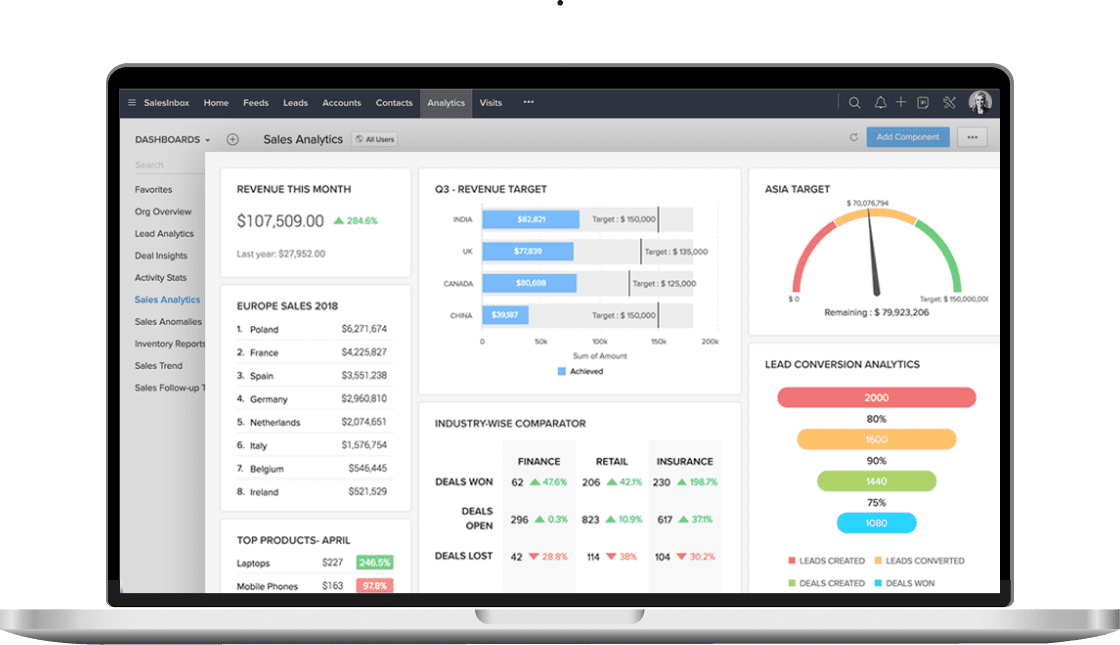Toggle the Achieved legend in revenue chart
This screenshot has width=1120, height=645.
tap(580, 371)
